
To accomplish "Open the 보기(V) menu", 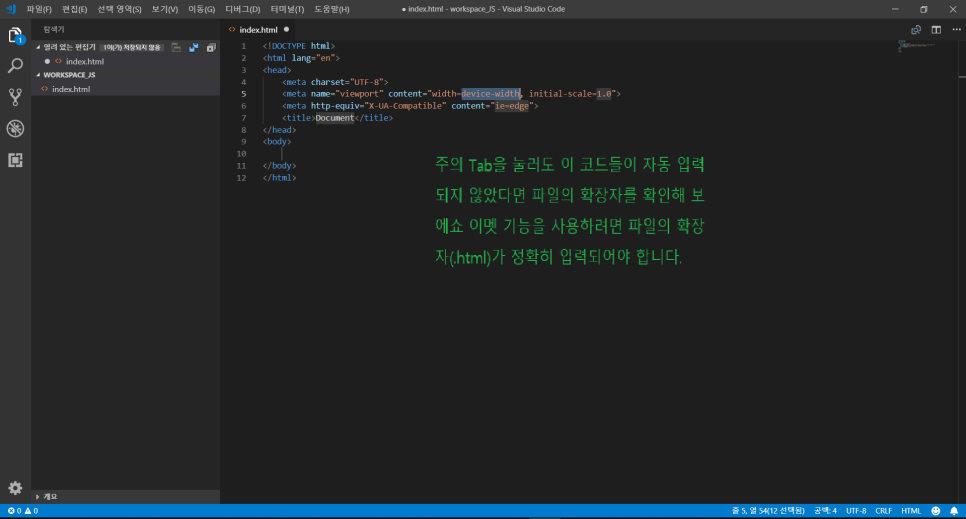I will (x=164, y=9).
